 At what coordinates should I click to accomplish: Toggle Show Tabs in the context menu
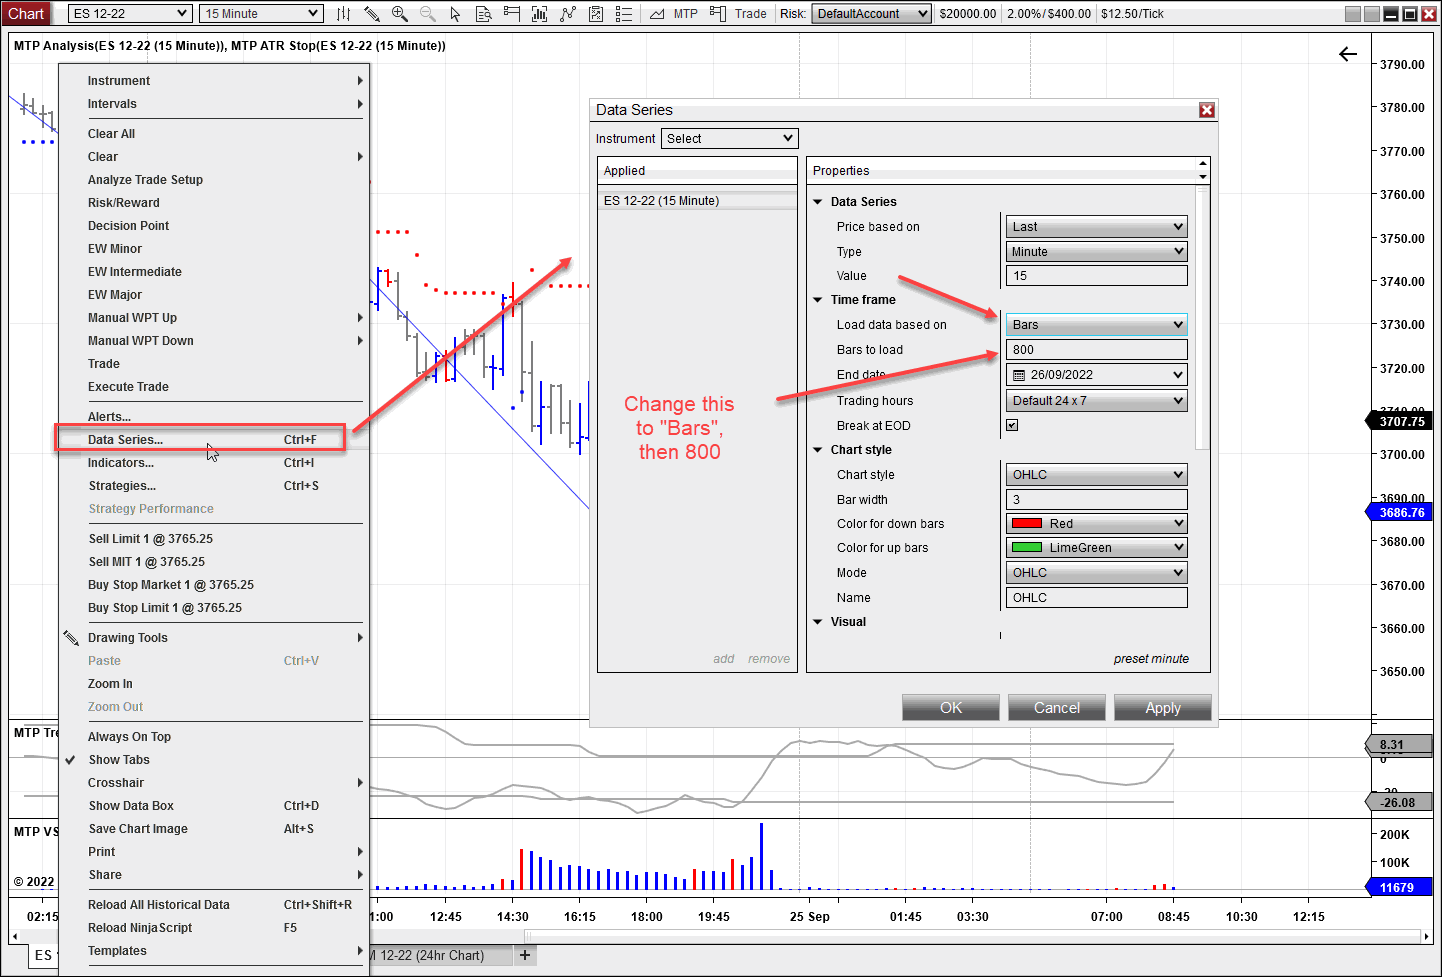(119, 760)
